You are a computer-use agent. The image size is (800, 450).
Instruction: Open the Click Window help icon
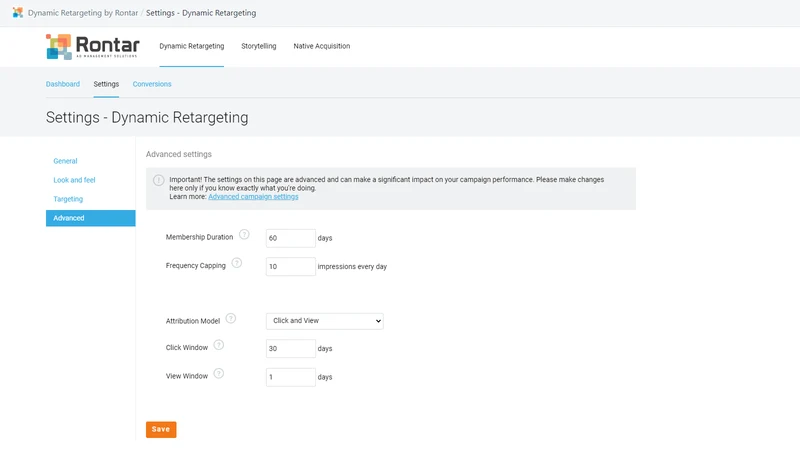pos(218,345)
